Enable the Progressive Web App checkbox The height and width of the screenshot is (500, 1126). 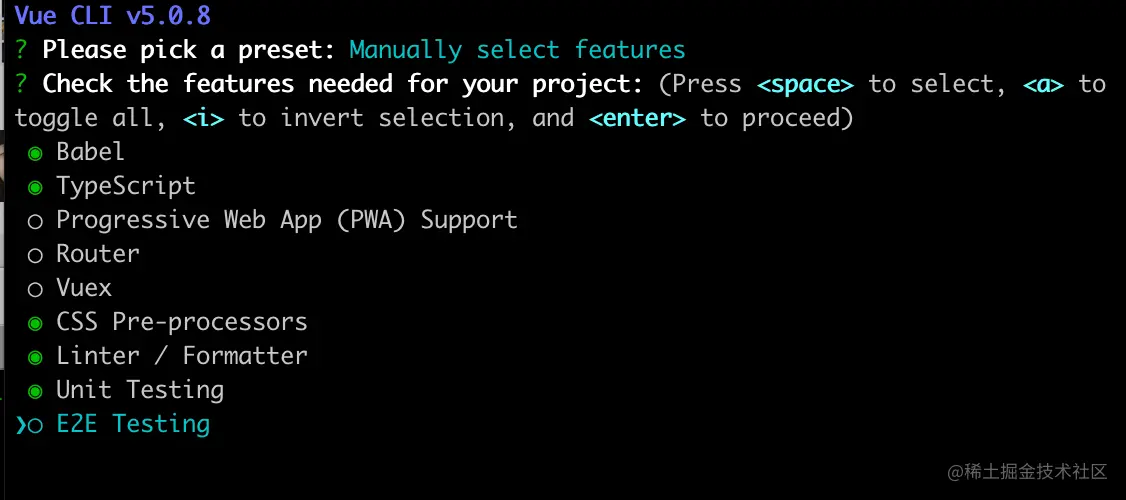[x=36, y=221]
